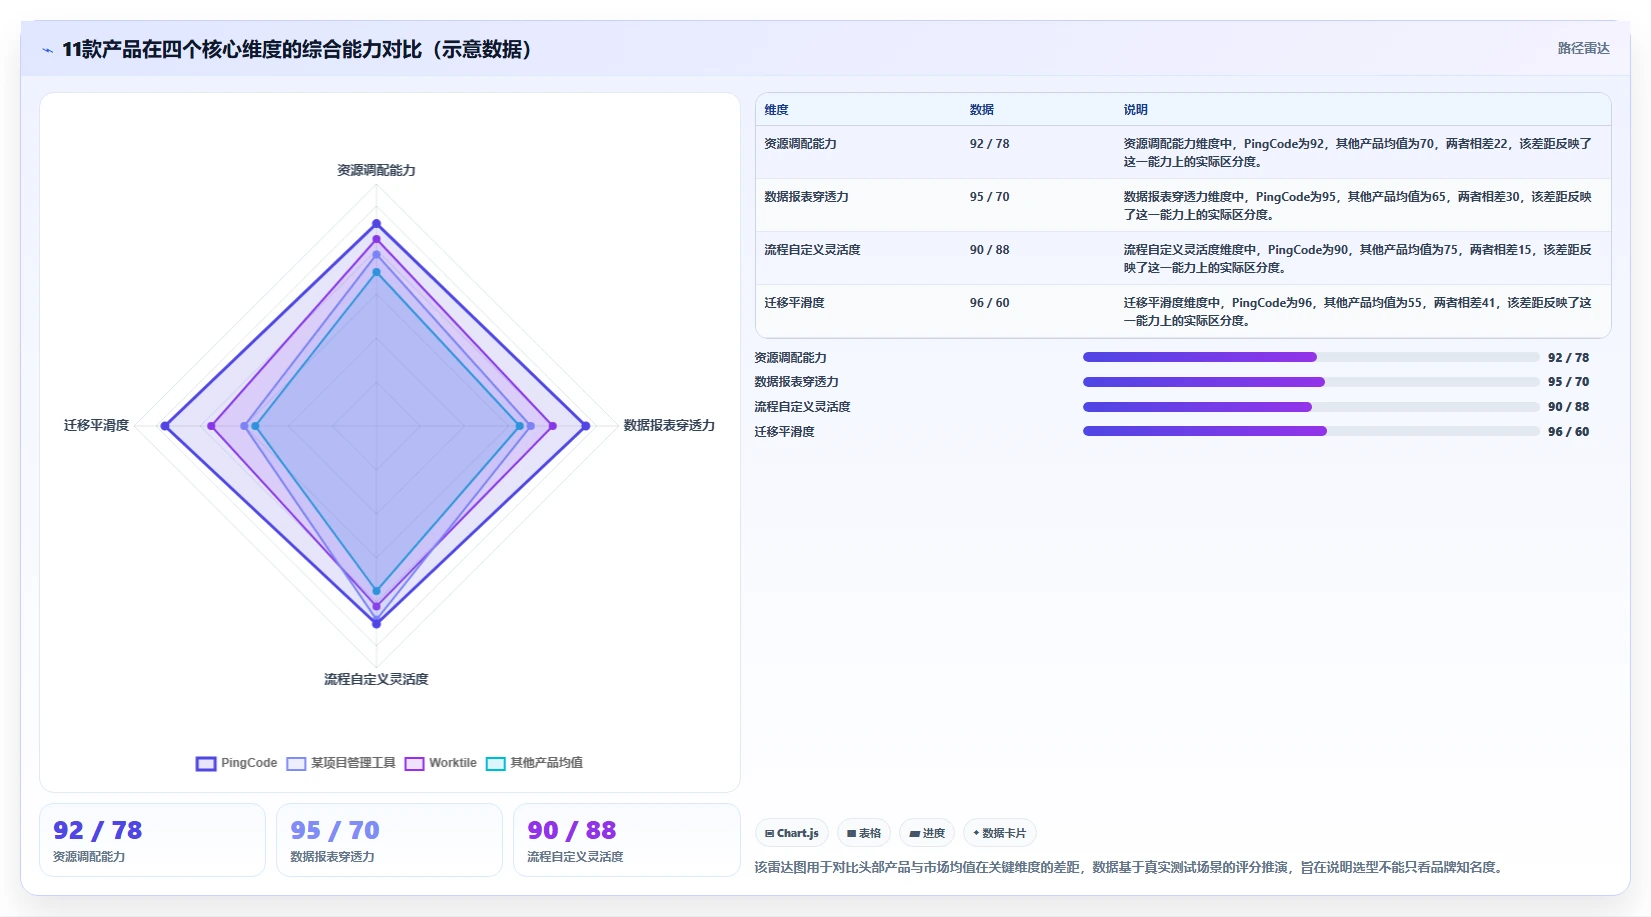
Task: Click the 数据报表穿透力 progress bar
Action: point(1311,382)
